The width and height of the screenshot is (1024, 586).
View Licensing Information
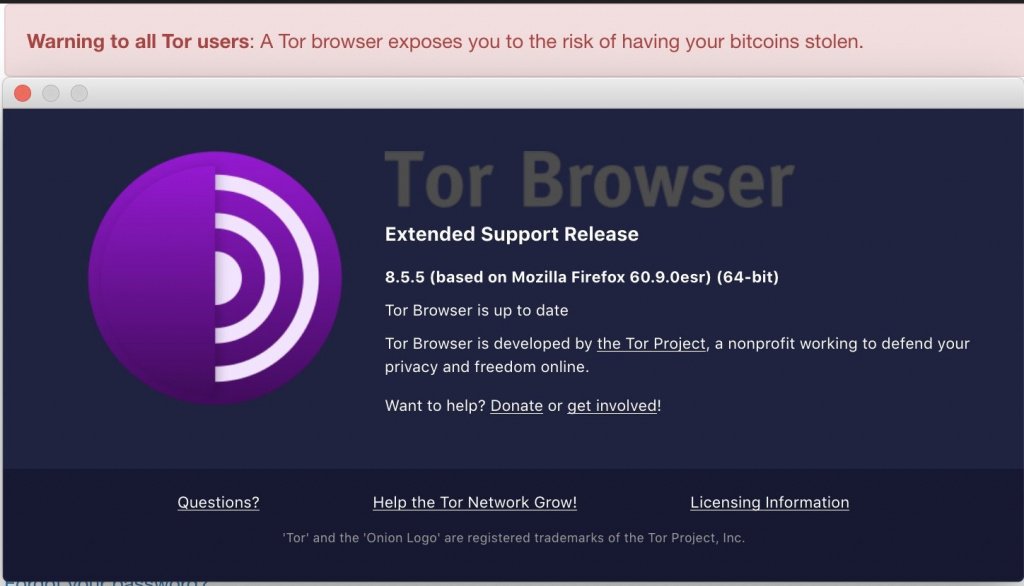[769, 503]
